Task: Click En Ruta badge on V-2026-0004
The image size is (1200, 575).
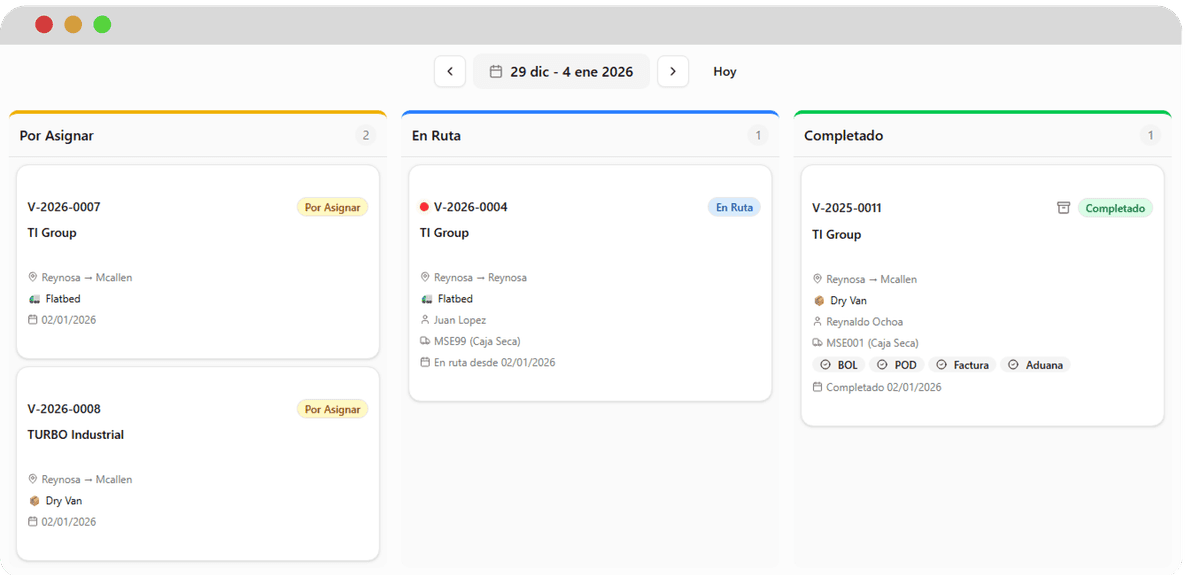Action: point(734,207)
